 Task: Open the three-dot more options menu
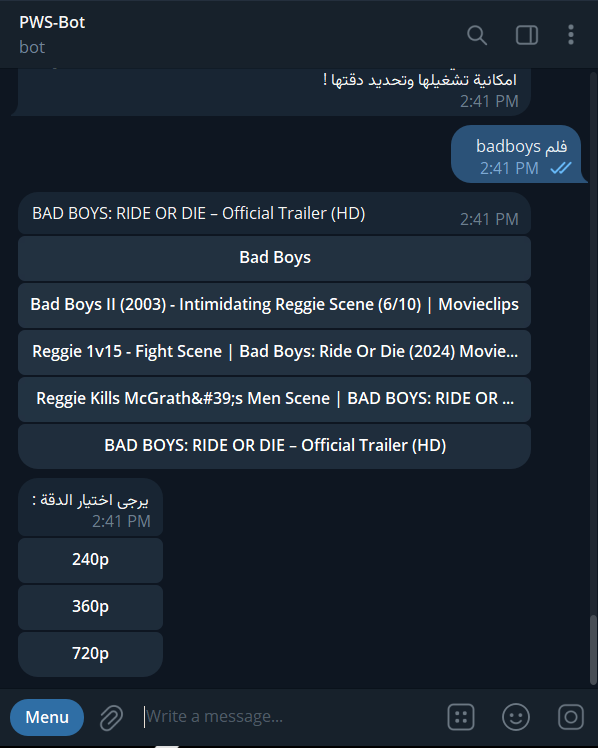(571, 35)
